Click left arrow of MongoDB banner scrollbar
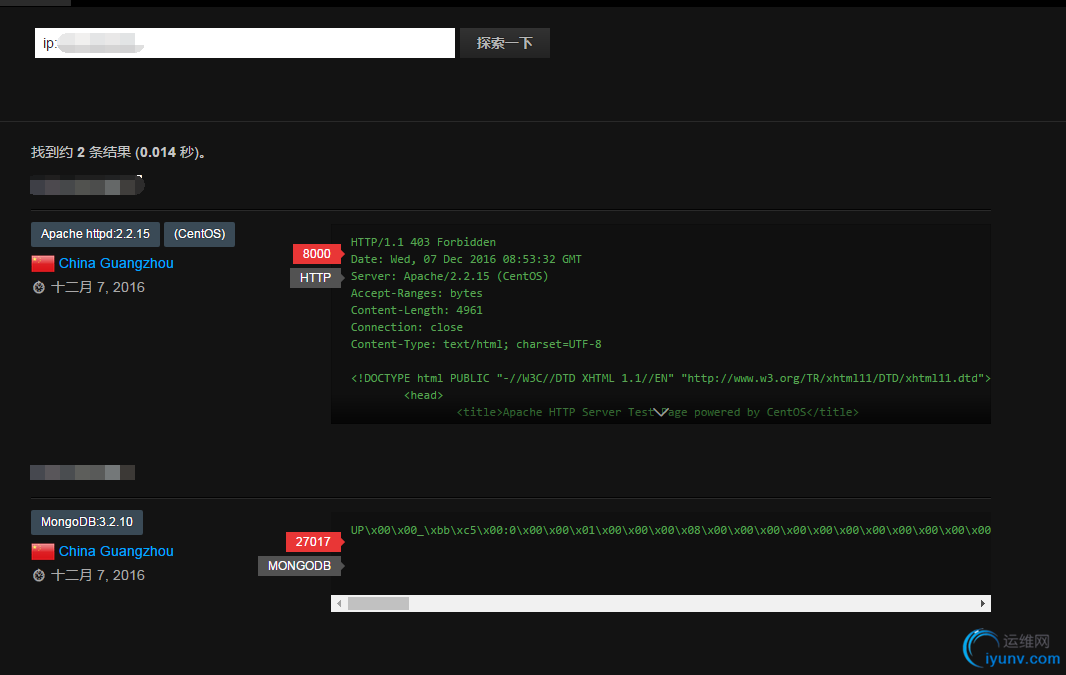 [x=339, y=604]
